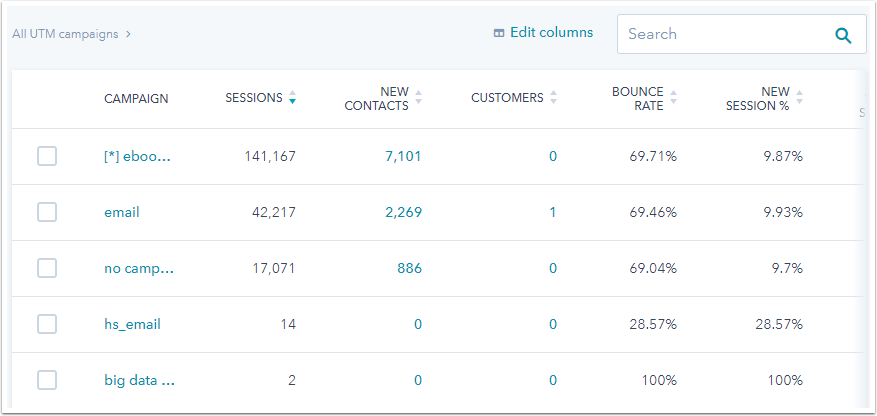This screenshot has width=877, height=416.
Task: Sort by Bounce Rate column arrows
Action: coord(673,98)
